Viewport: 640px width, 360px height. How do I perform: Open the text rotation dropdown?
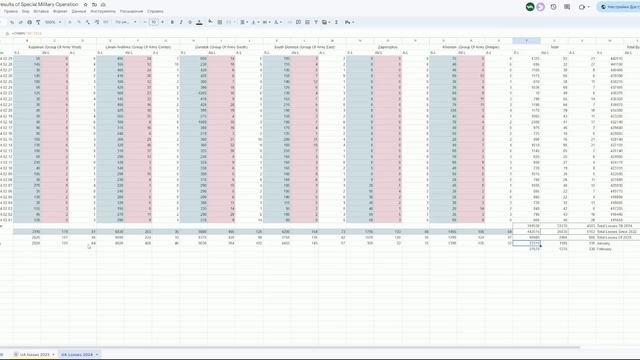pyautogui.click(x=278, y=22)
